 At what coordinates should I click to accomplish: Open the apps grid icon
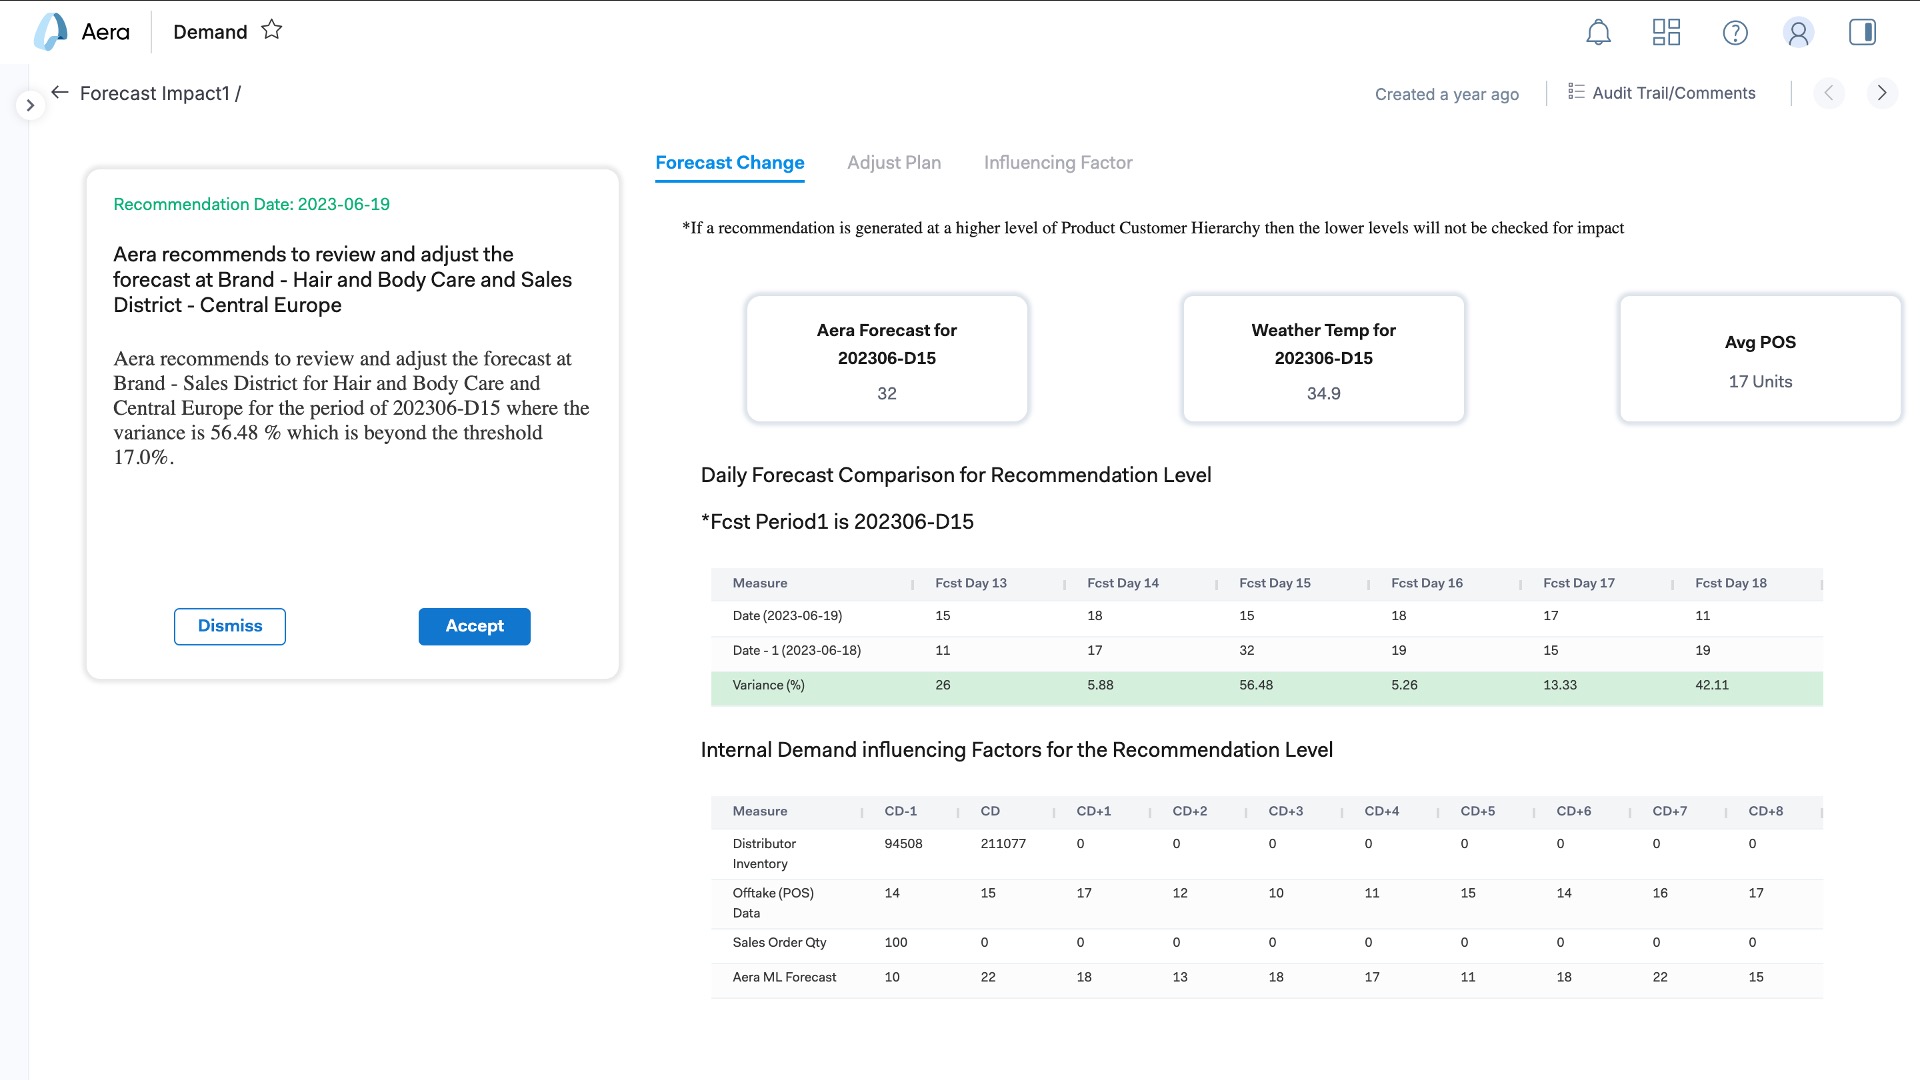click(x=1666, y=33)
